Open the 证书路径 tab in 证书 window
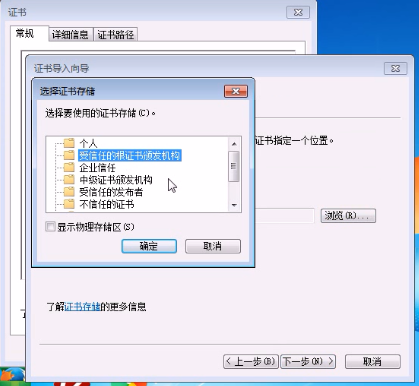 click(115, 34)
